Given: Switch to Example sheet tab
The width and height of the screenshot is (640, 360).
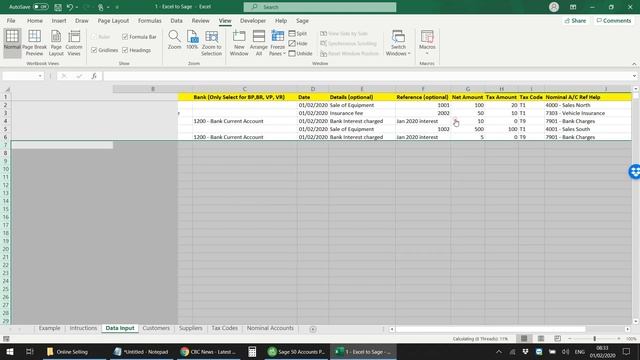Looking at the screenshot, I should (x=49, y=328).
